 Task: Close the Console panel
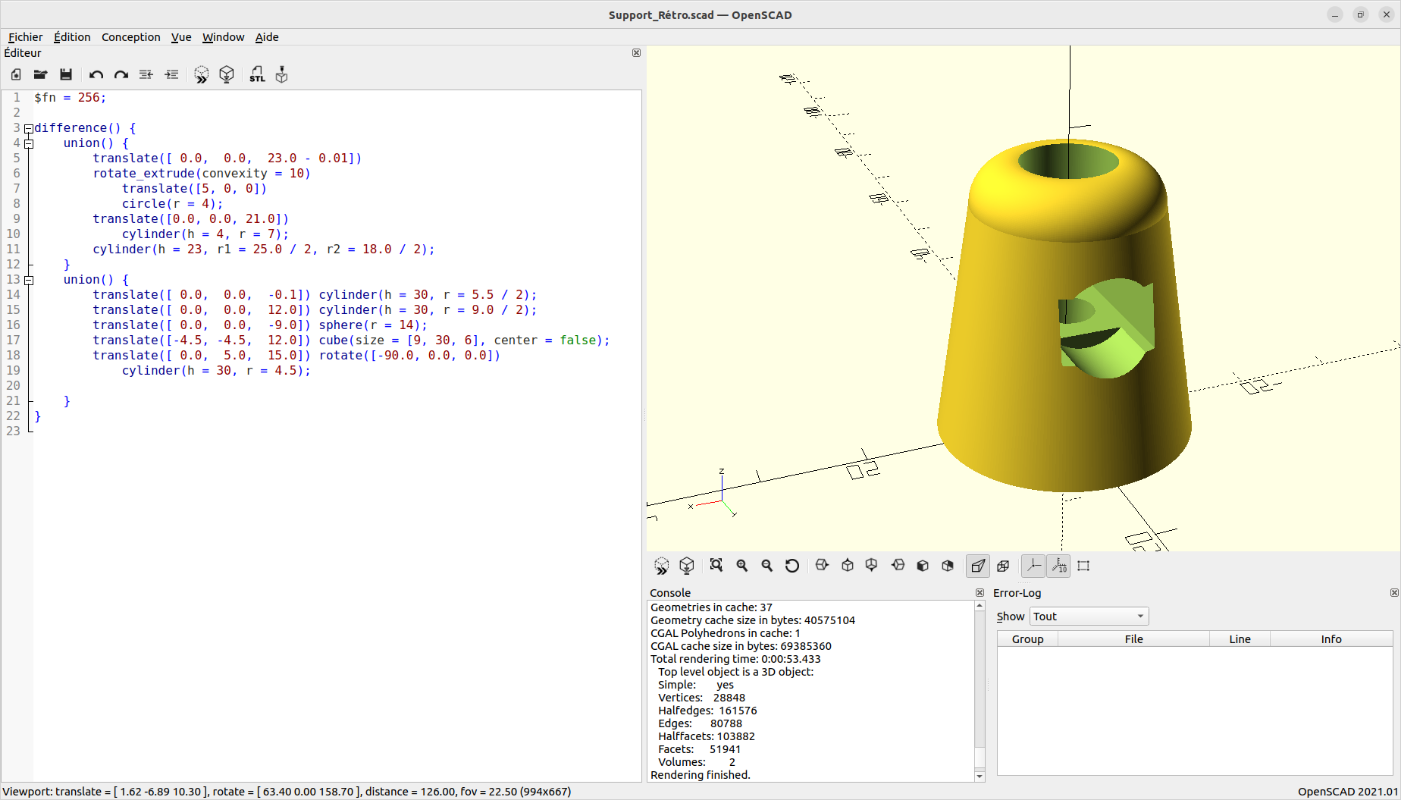pyautogui.click(x=980, y=593)
